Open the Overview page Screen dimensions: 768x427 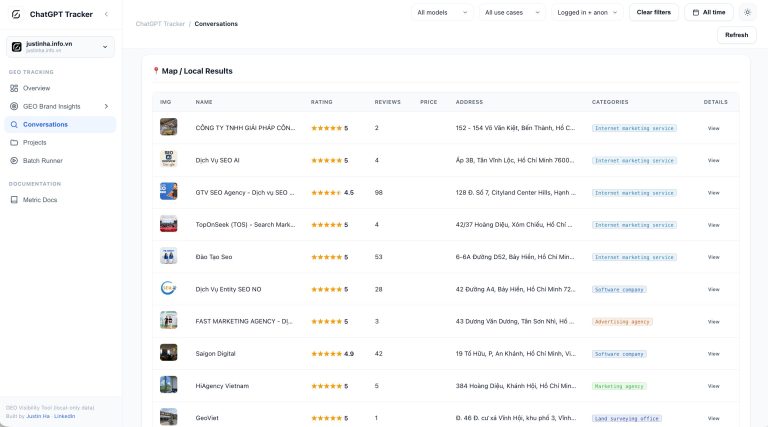click(x=36, y=88)
